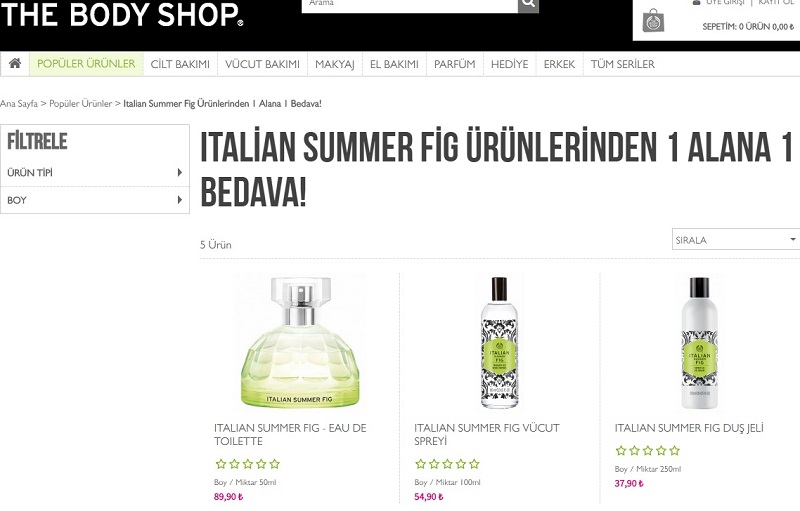Open the Cilt Bakımı menu

[x=180, y=64]
